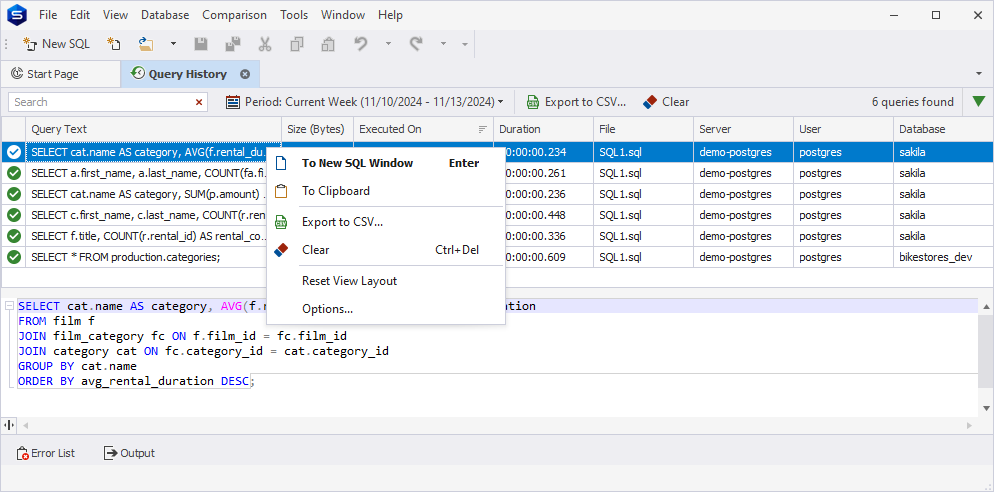Click success icon of production.categories query row
The width and height of the screenshot is (994, 492).
pos(14,257)
